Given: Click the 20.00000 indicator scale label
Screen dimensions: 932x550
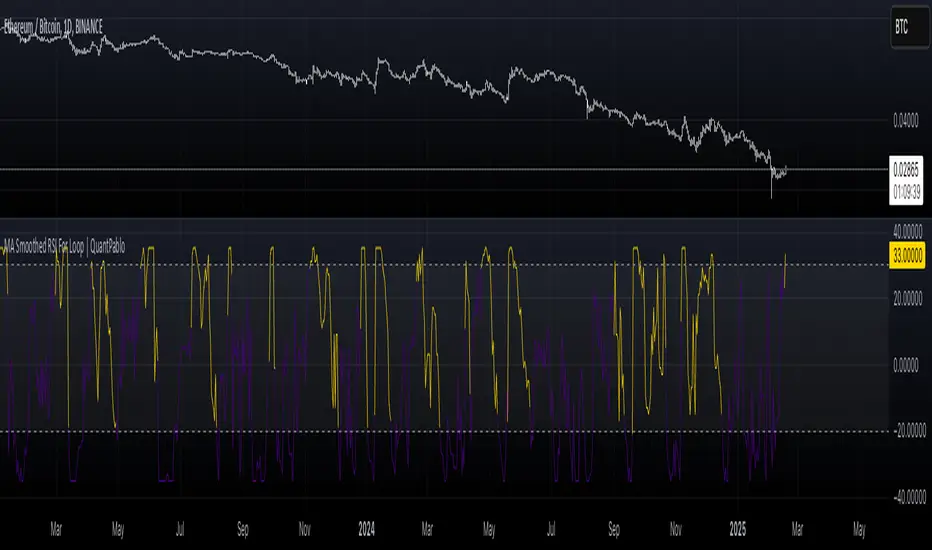Looking at the screenshot, I should pos(908,297).
